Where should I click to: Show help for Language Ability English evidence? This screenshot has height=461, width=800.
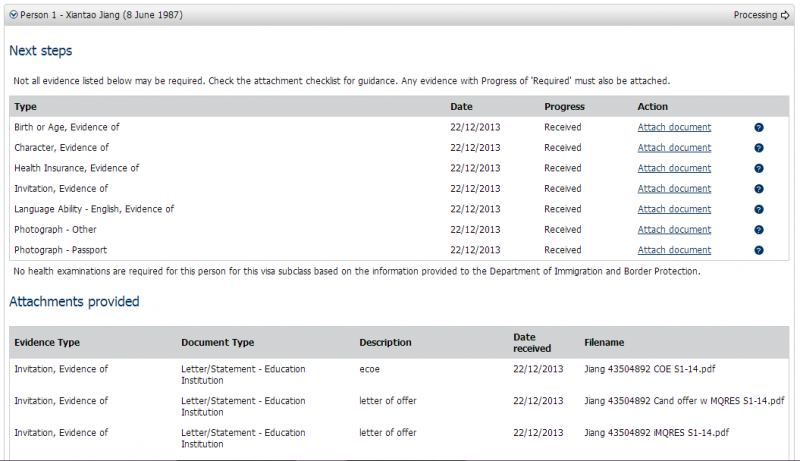tap(759, 210)
